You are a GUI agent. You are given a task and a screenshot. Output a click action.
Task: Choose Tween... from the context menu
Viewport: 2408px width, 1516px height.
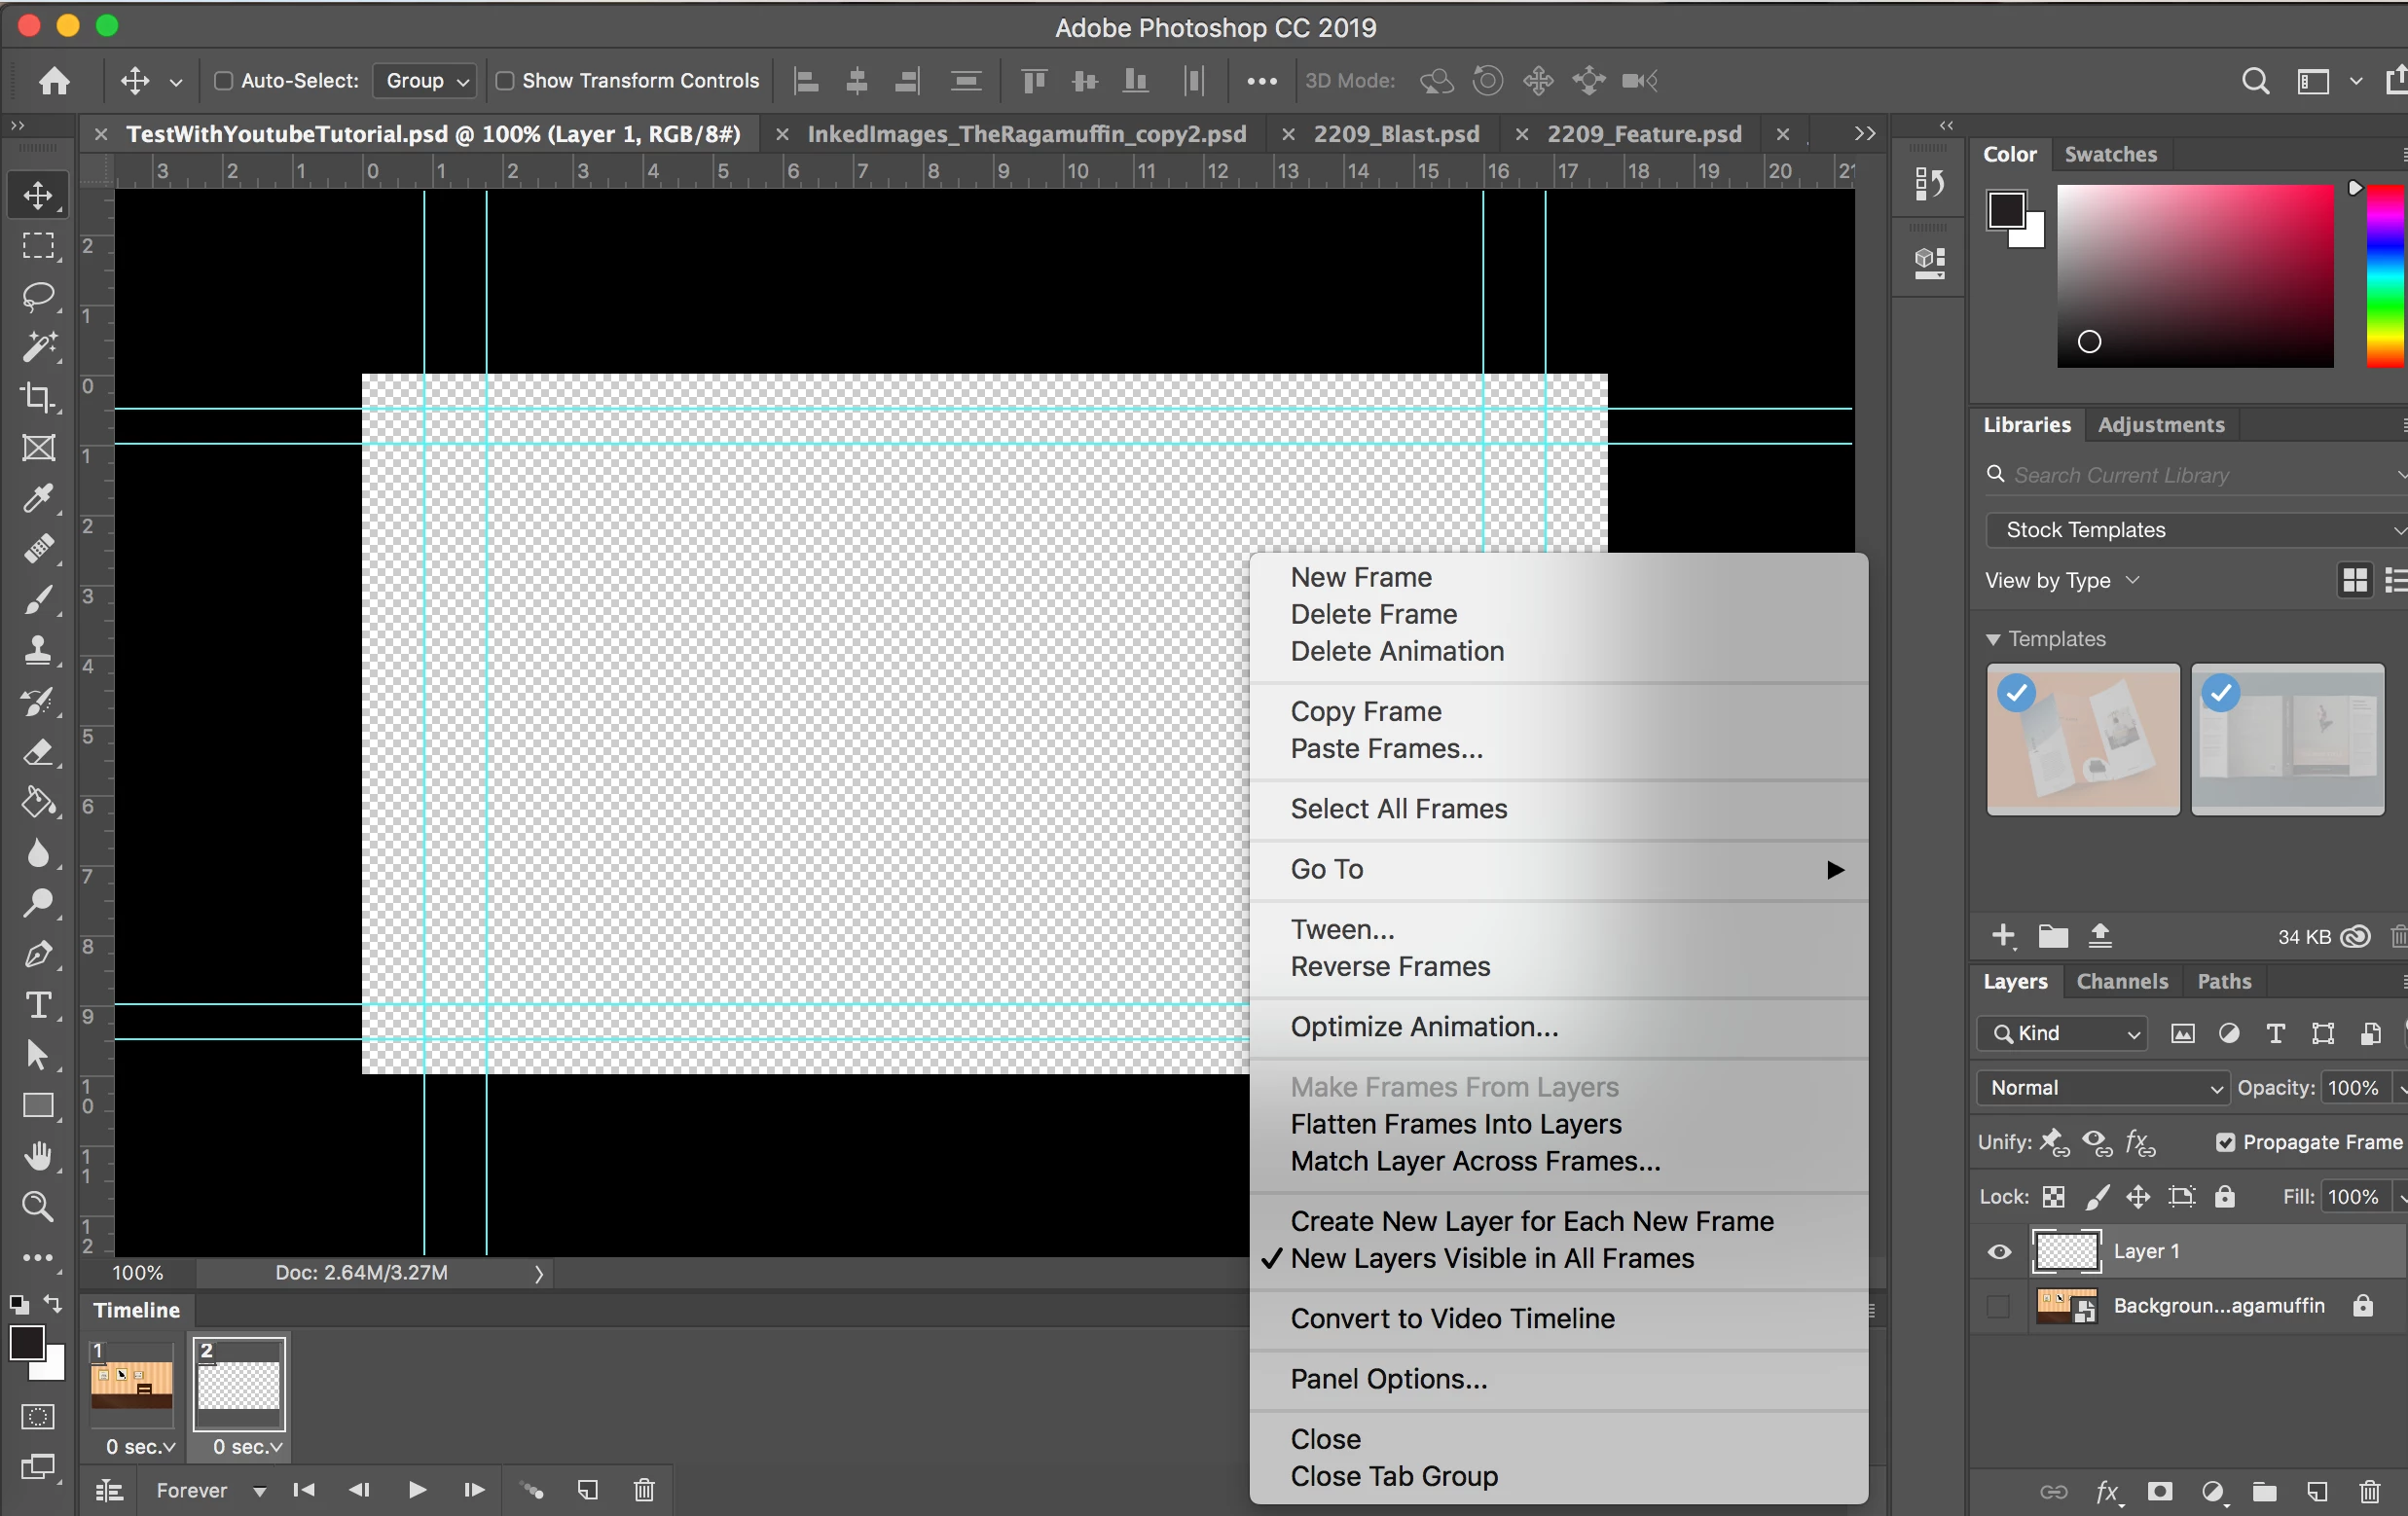(x=1342, y=930)
